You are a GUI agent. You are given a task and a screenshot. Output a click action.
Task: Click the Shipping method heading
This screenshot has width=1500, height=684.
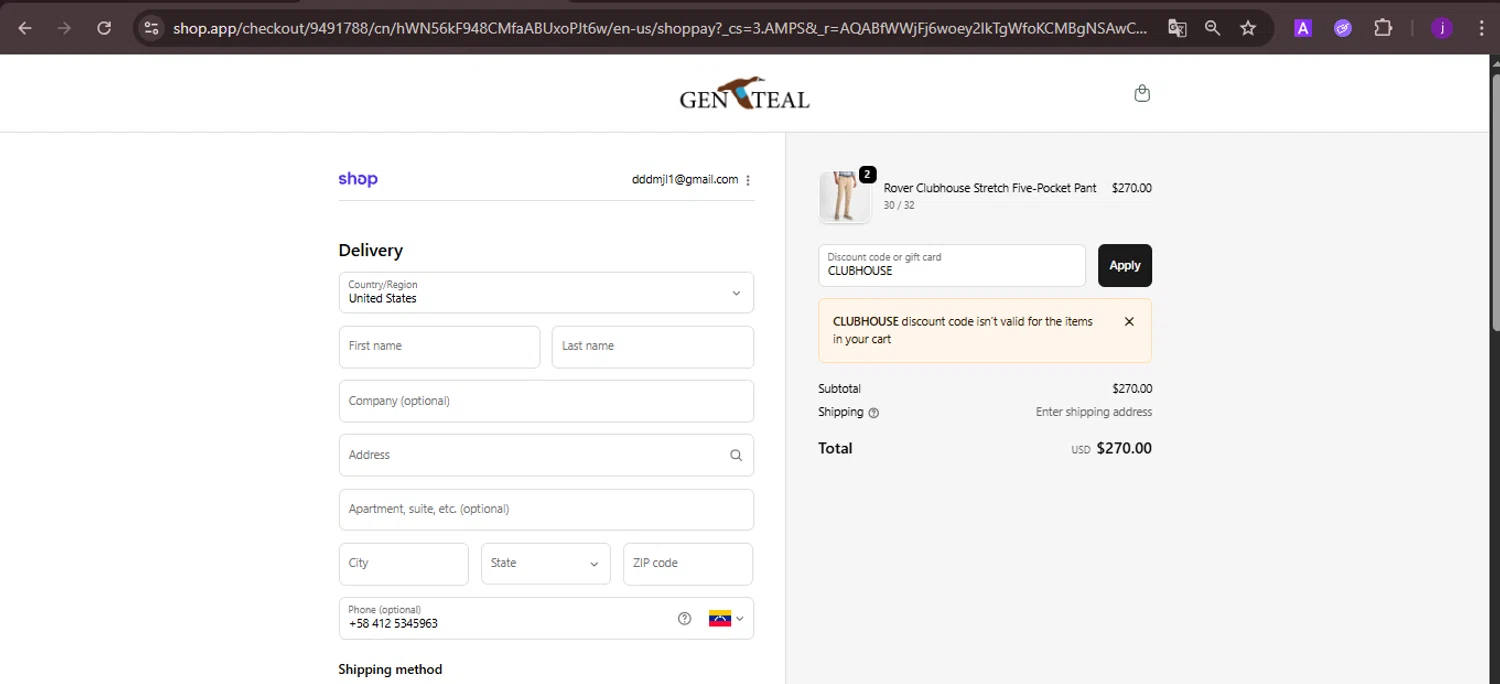390,670
